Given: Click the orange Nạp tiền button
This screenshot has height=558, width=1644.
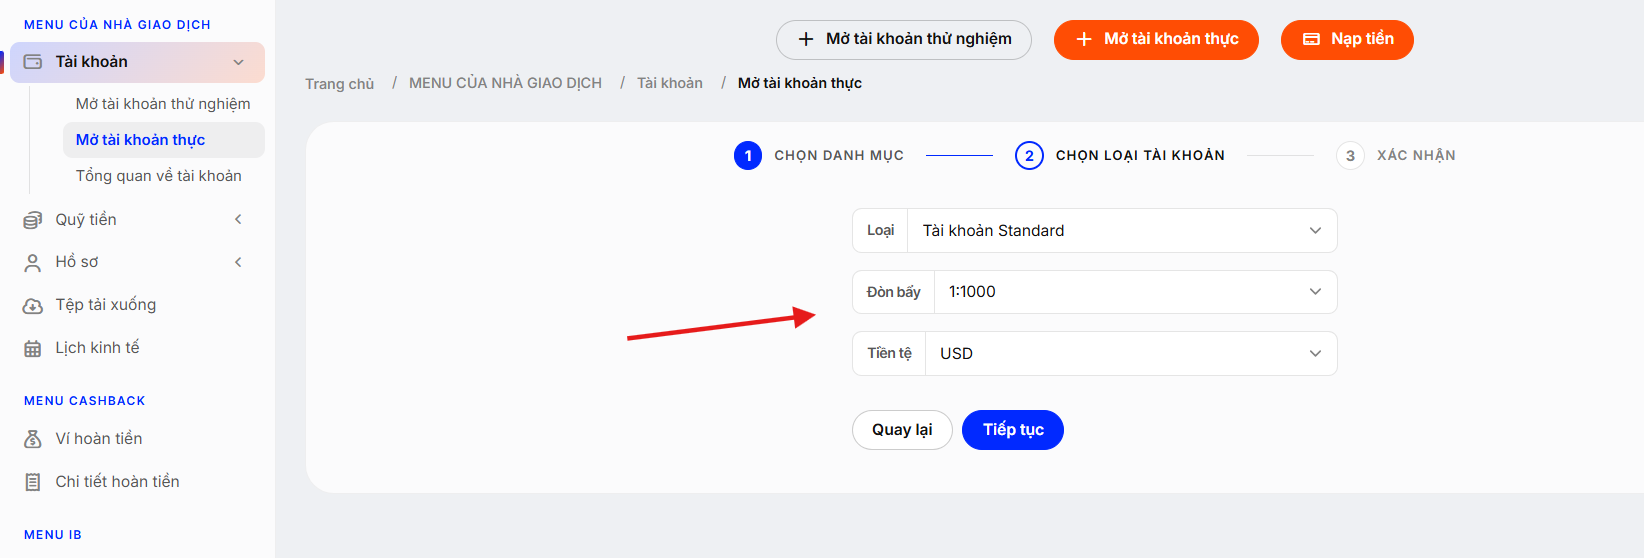Looking at the screenshot, I should (x=1347, y=40).
